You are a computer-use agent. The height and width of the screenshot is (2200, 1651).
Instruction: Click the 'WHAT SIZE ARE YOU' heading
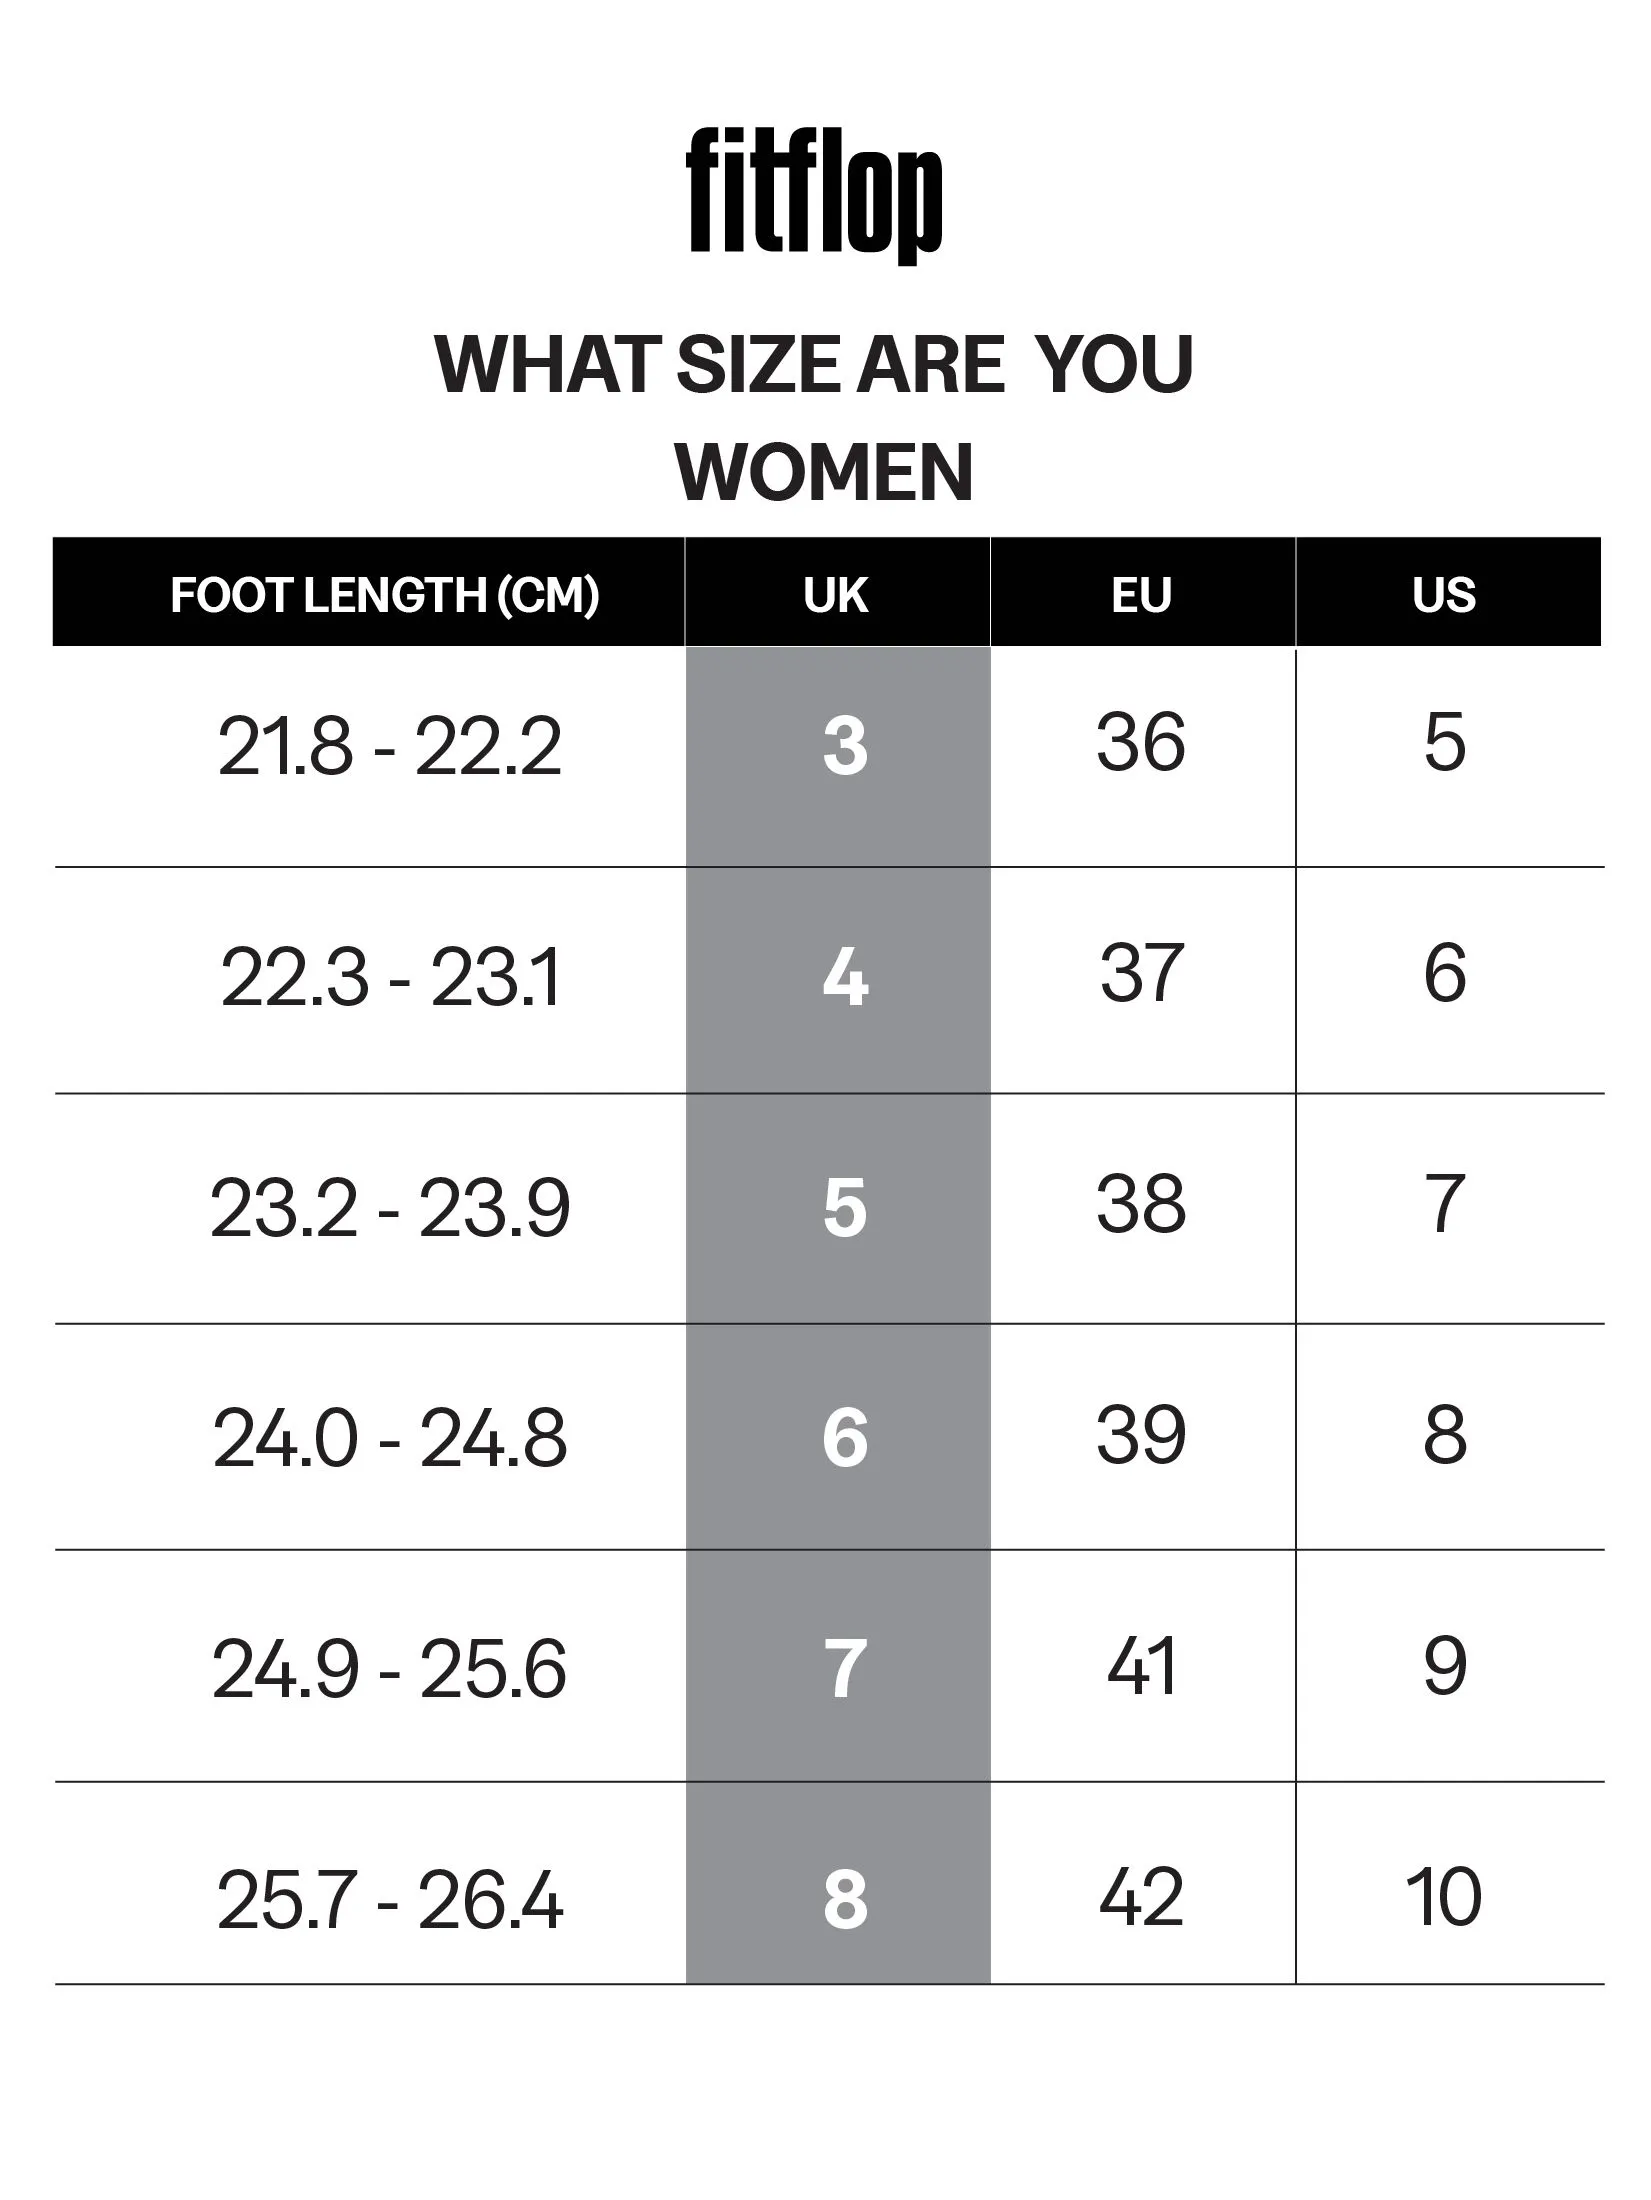coord(814,365)
